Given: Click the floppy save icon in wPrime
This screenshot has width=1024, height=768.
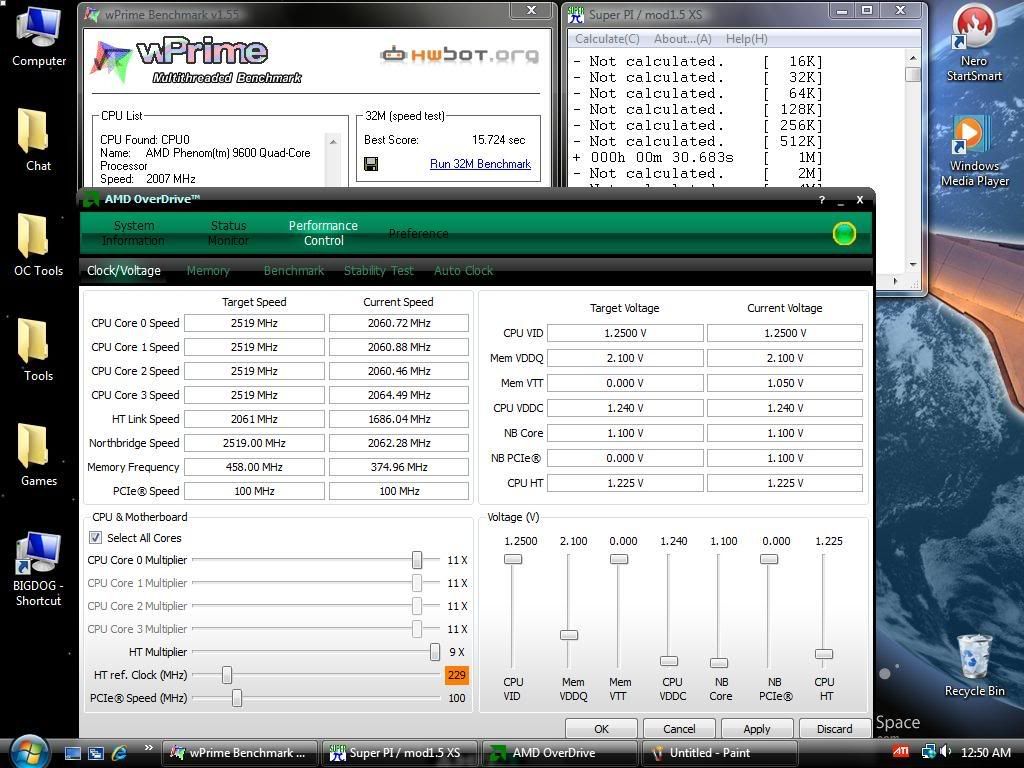Looking at the screenshot, I should click(371, 164).
